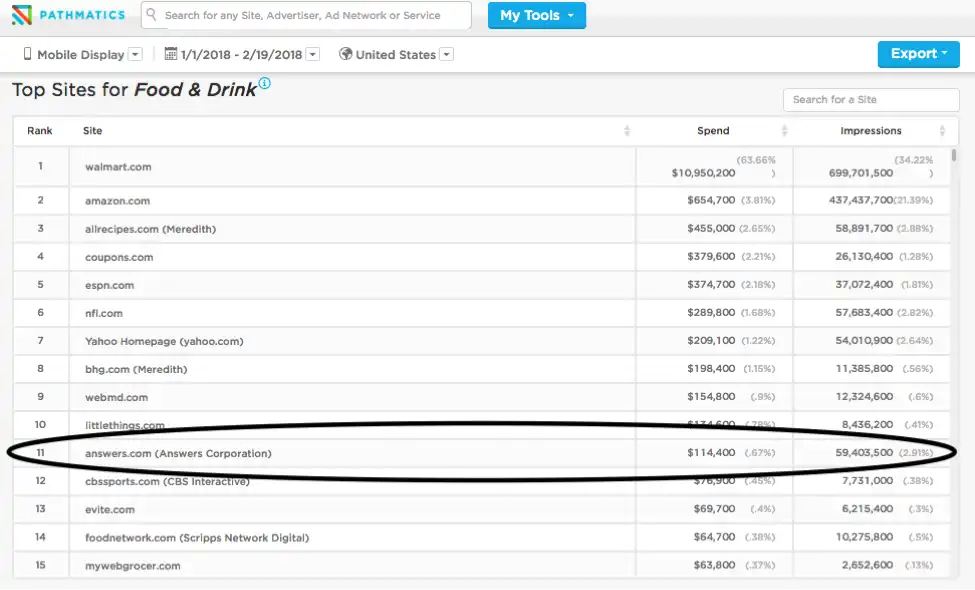975x590 pixels.
Task: Click the globe icon beside United States
Action: tap(345, 54)
